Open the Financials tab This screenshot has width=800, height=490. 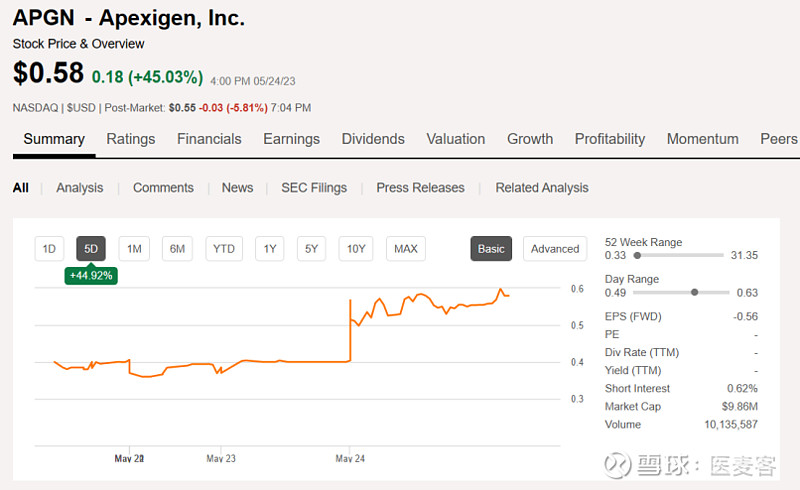[209, 139]
